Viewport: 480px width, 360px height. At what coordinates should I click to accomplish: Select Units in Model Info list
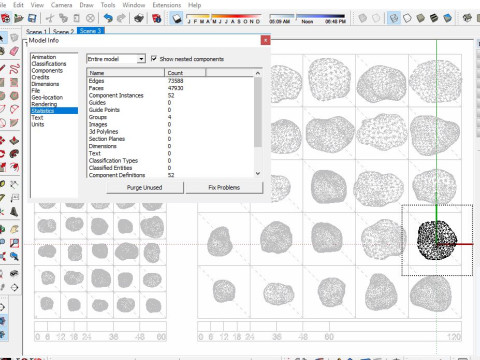click(x=38, y=124)
